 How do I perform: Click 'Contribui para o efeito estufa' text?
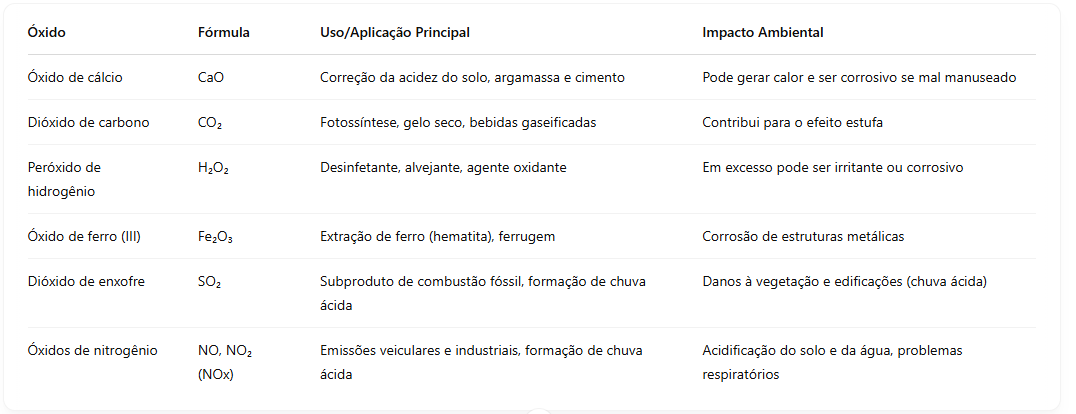793,122
